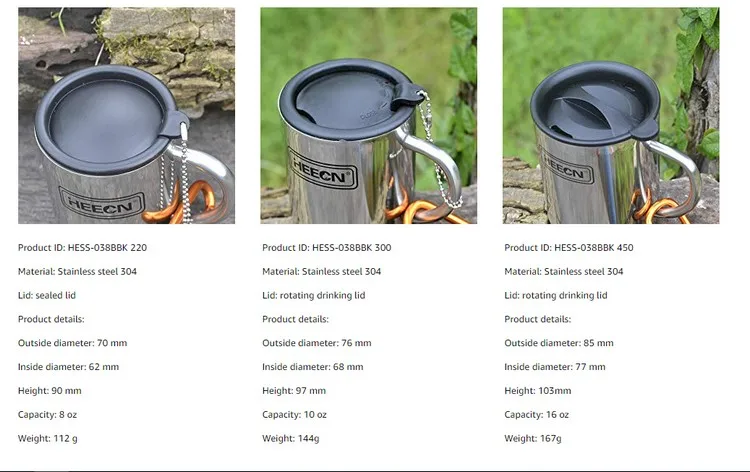The image size is (750, 472).
Task: Click the 450 rotating-lid mug photo
Action: [x=611, y=115]
